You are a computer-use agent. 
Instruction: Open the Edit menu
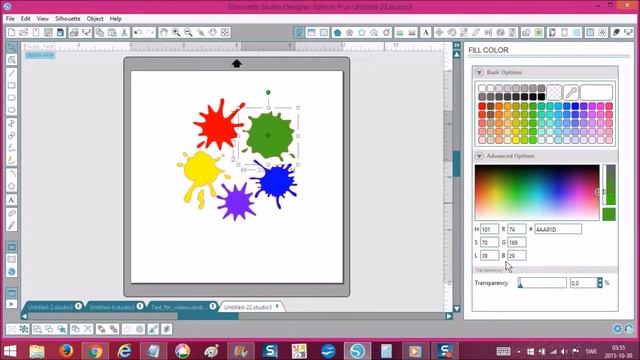(x=25, y=19)
